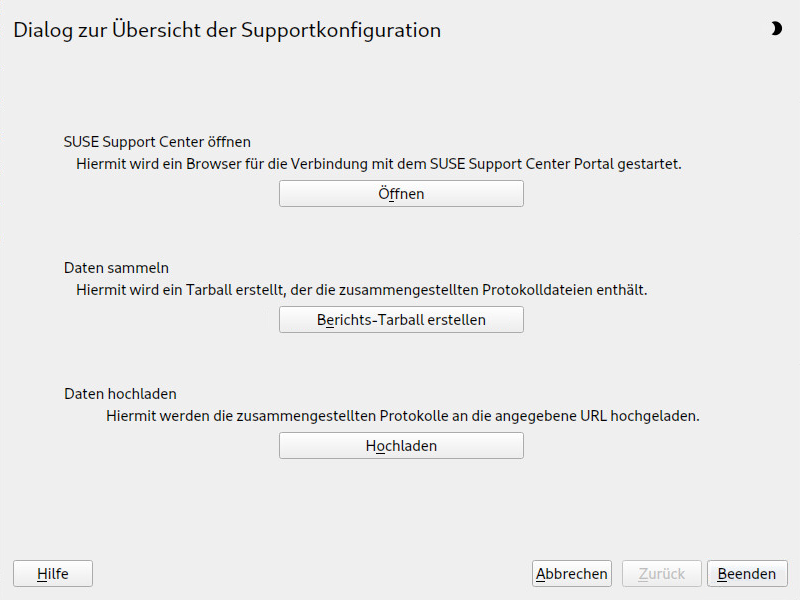Click the greyed-out Zurück button
The height and width of the screenshot is (600, 800).
(662, 573)
